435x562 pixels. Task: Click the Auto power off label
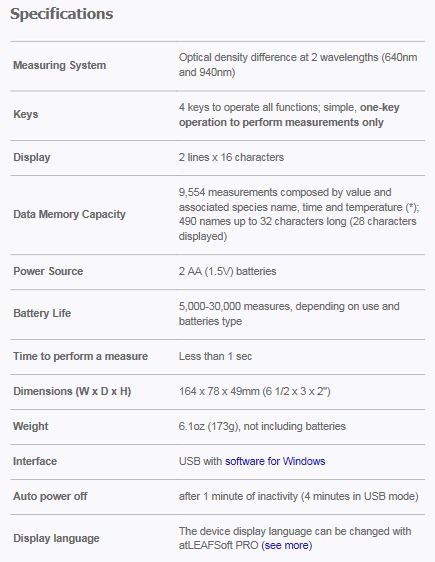point(50,496)
